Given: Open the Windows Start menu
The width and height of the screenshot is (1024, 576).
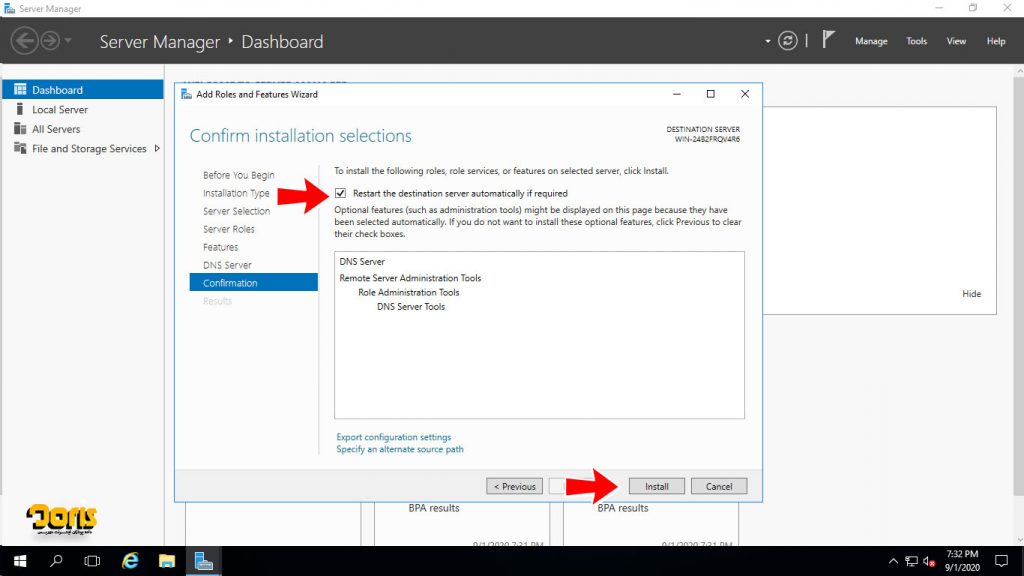Looking at the screenshot, I should (x=20, y=561).
